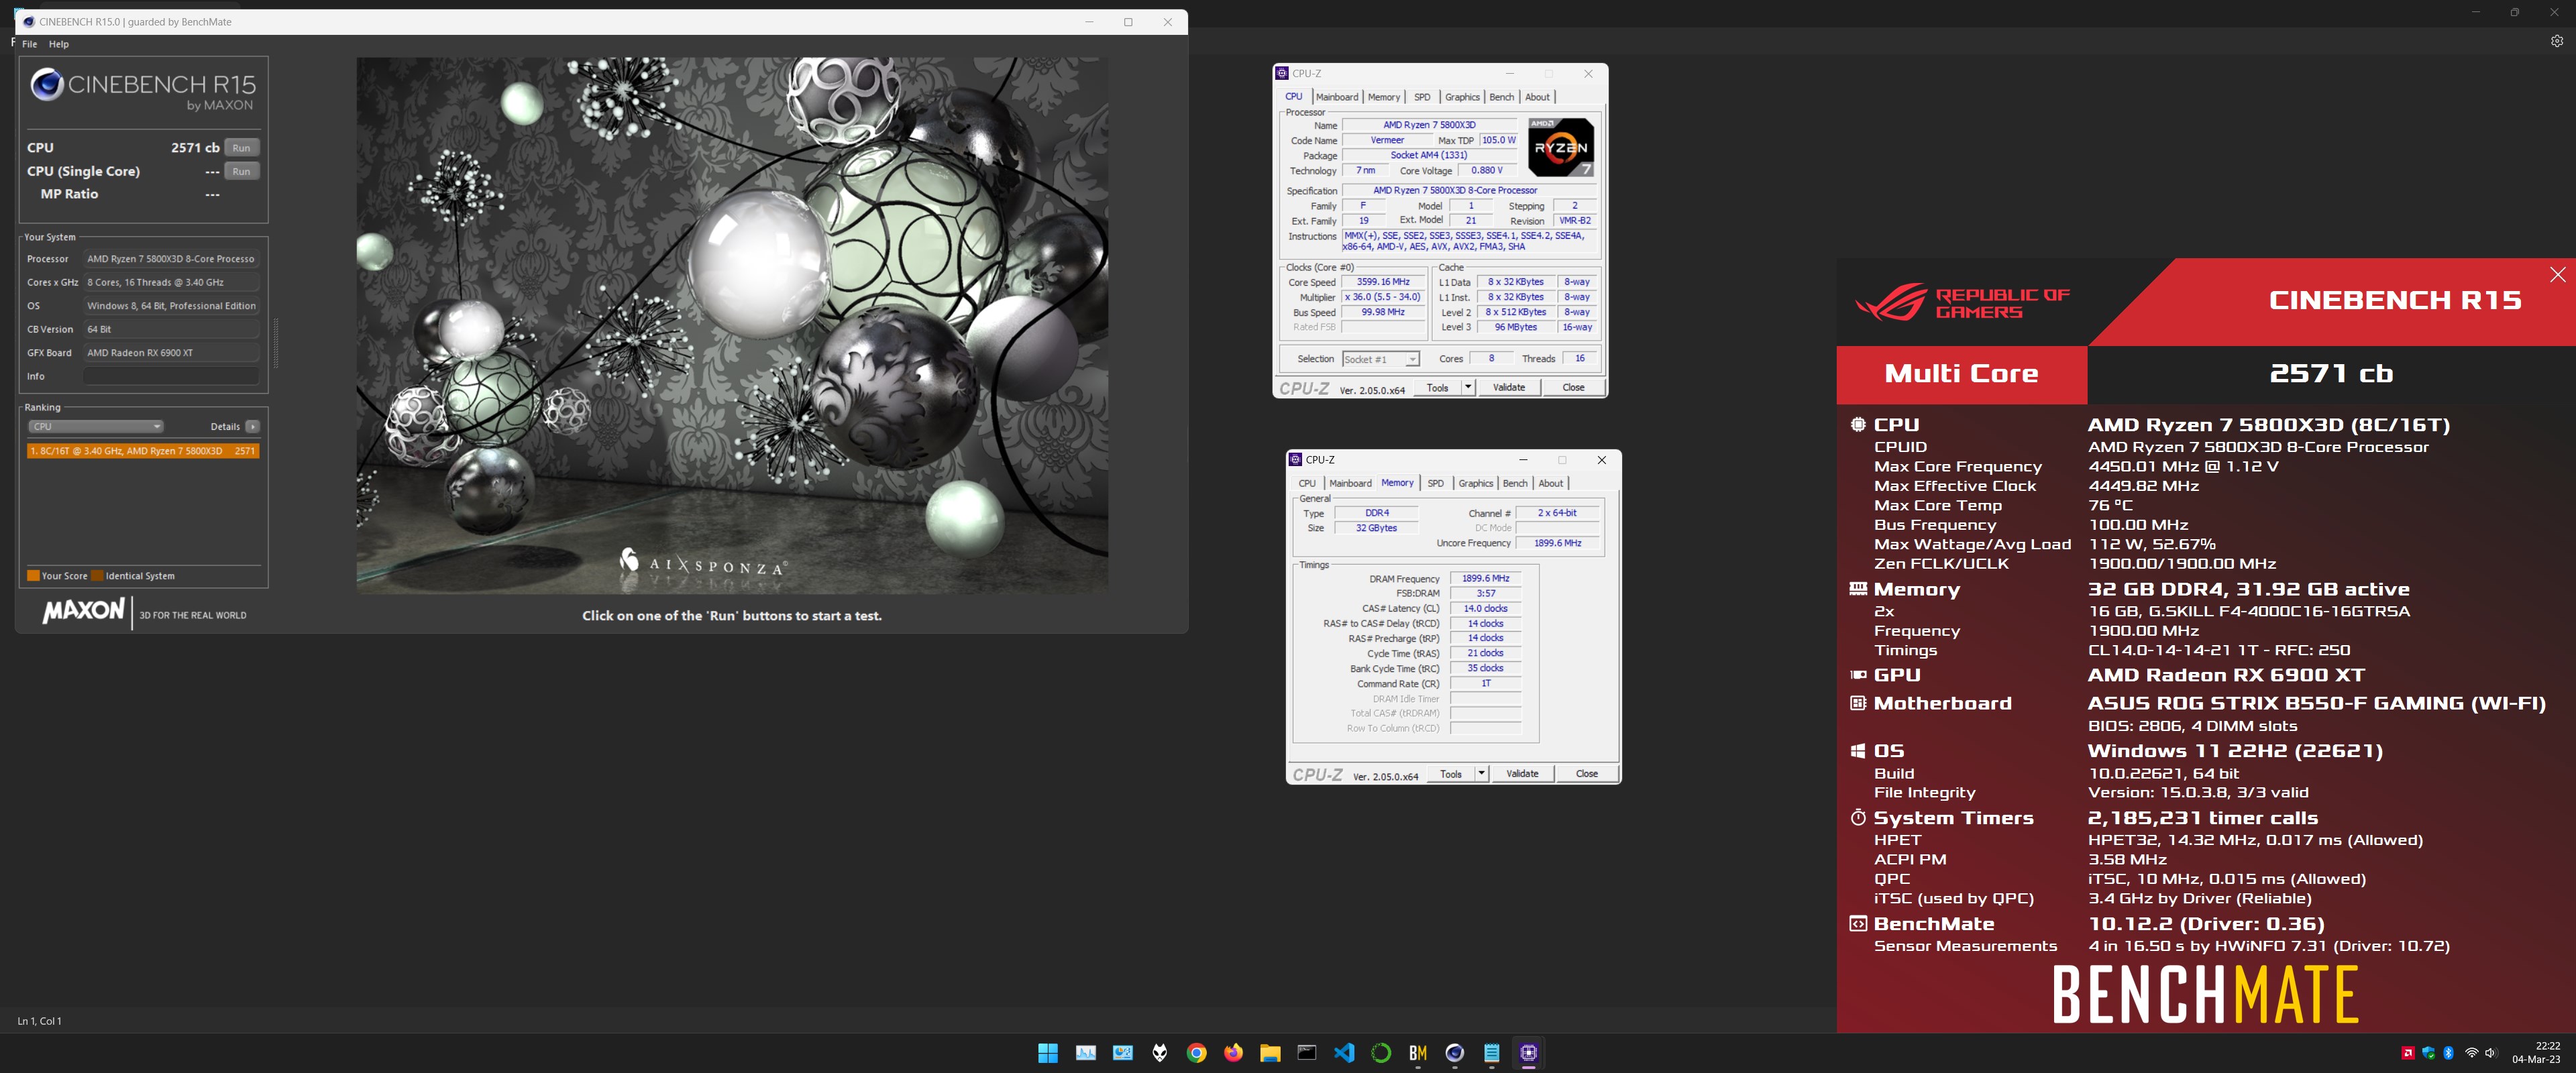Select About tab in CPU-Z Memory window
The width and height of the screenshot is (2576, 1073).
[x=1550, y=483]
